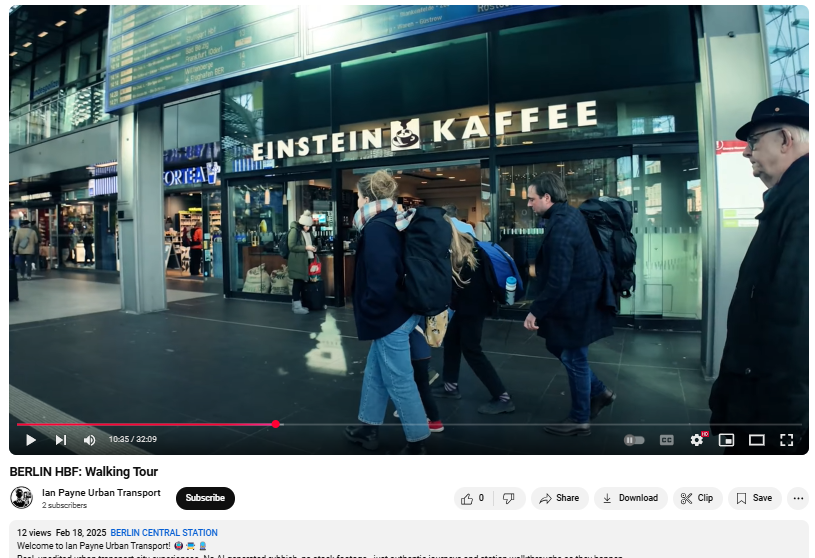The width and height of the screenshot is (815, 558).
Task: Click the channel avatar image
Action: pos(22,498)
